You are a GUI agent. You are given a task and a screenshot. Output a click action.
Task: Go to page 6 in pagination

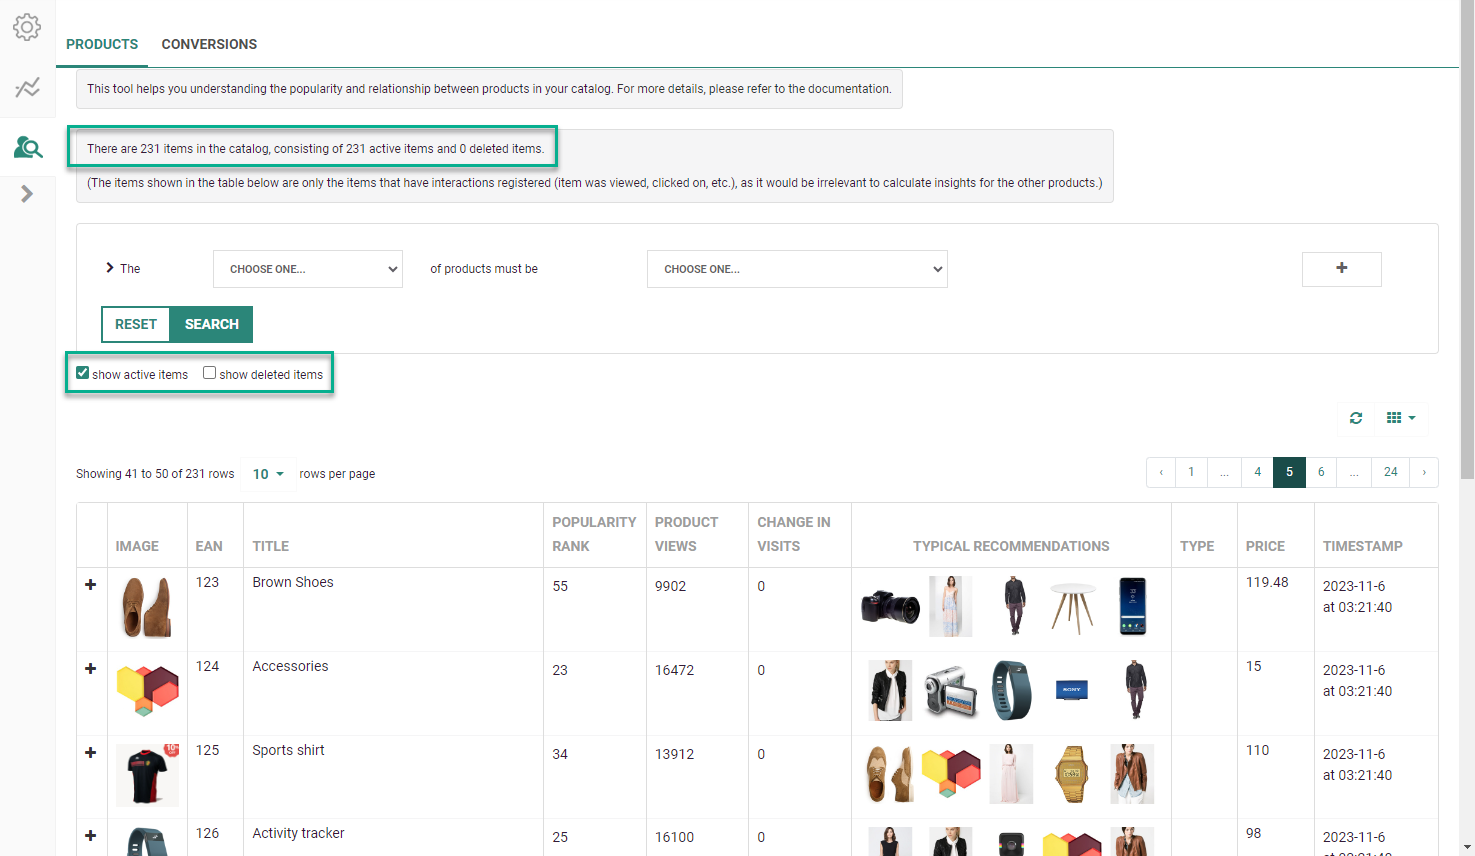1321,472
